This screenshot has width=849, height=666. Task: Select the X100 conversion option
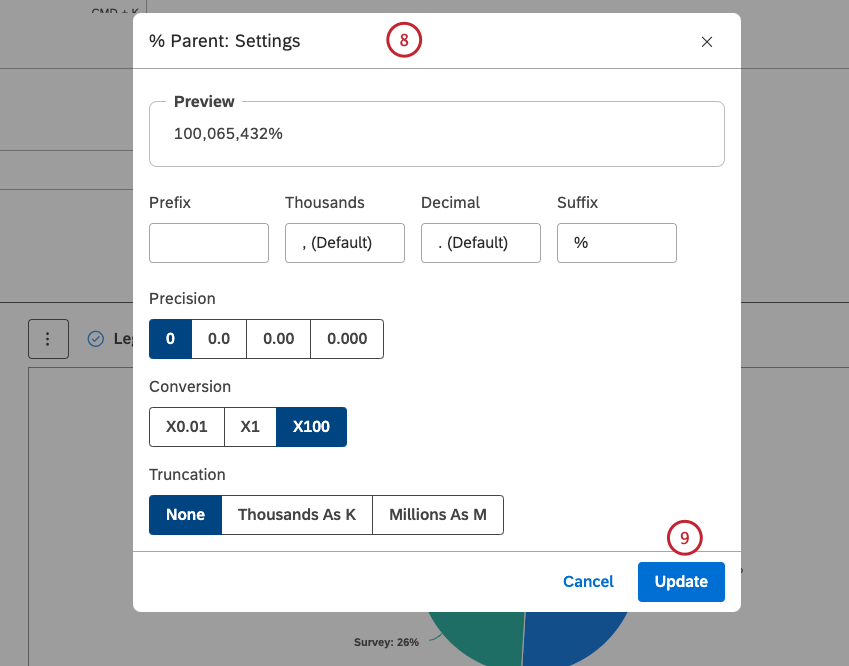tap(313, 427)
